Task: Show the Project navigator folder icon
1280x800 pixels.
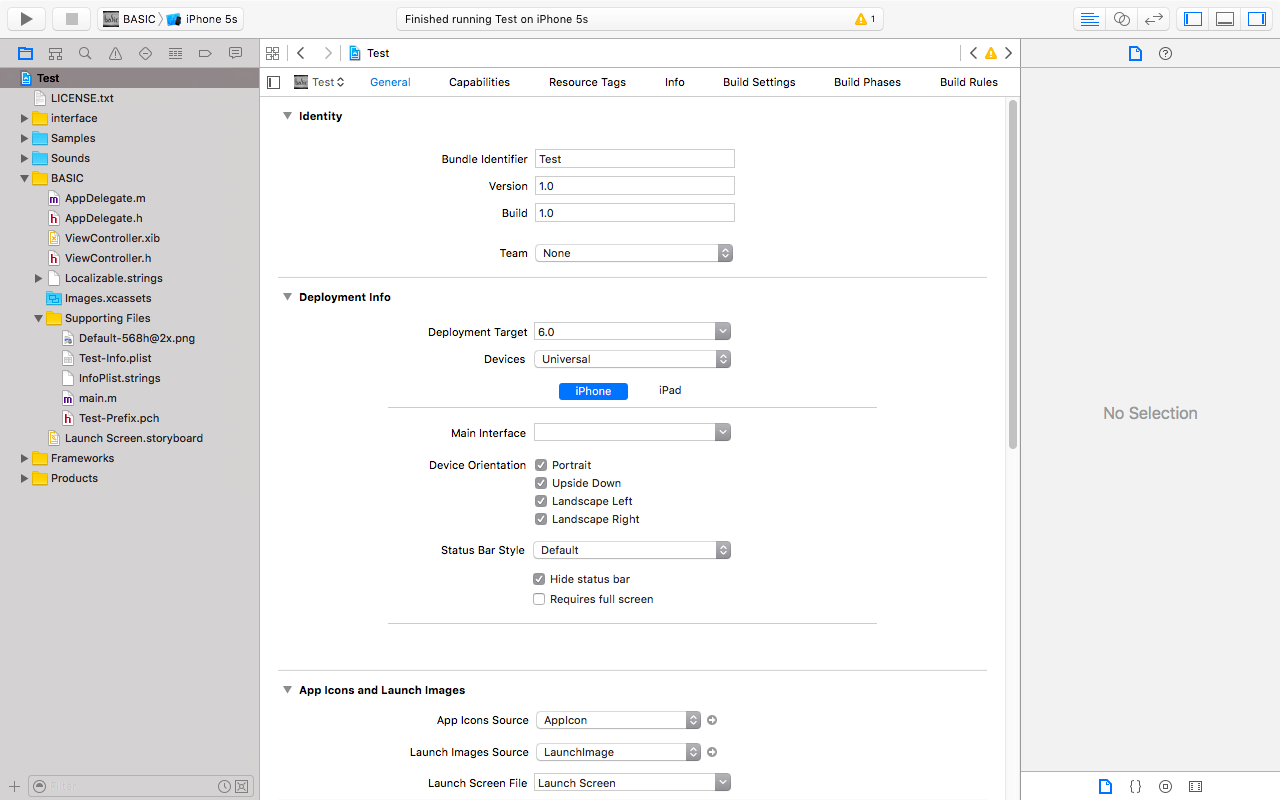Action: point(26,53)
